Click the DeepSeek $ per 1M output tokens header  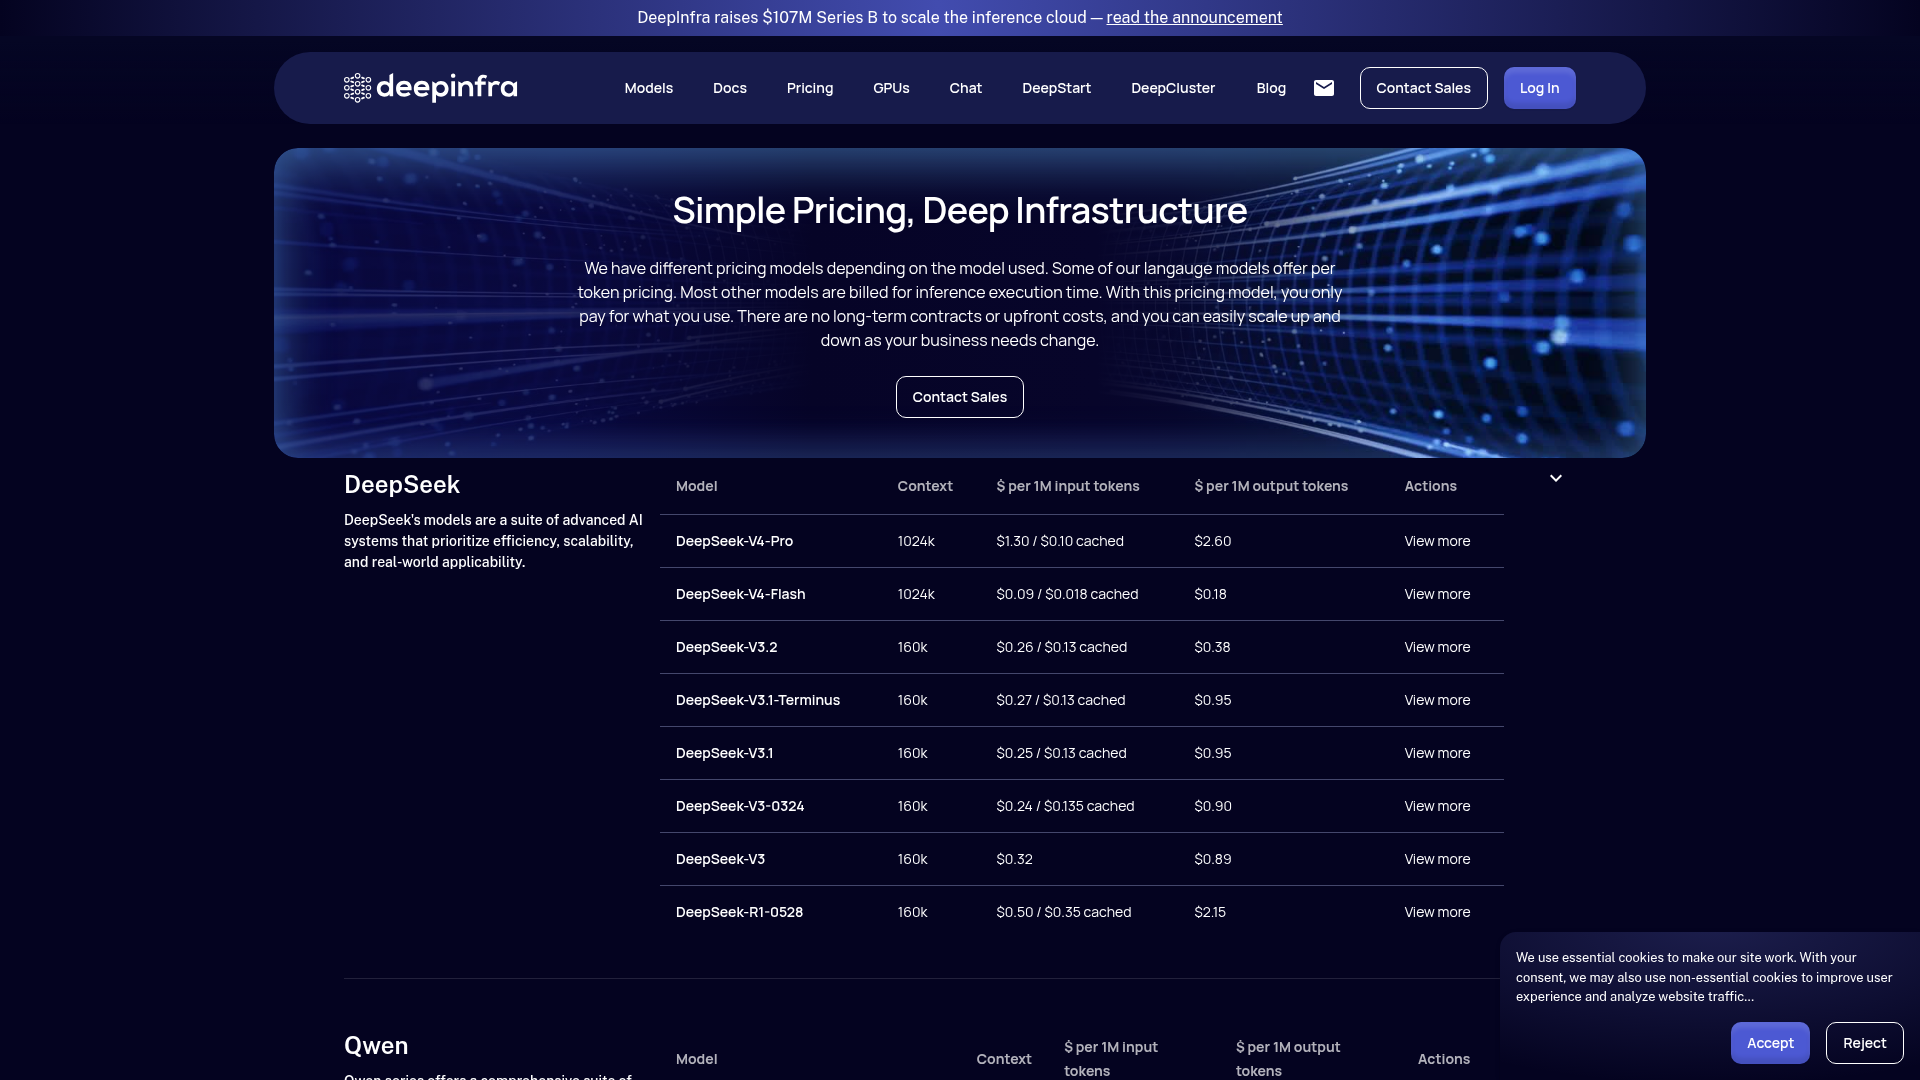click(1271, 486)
